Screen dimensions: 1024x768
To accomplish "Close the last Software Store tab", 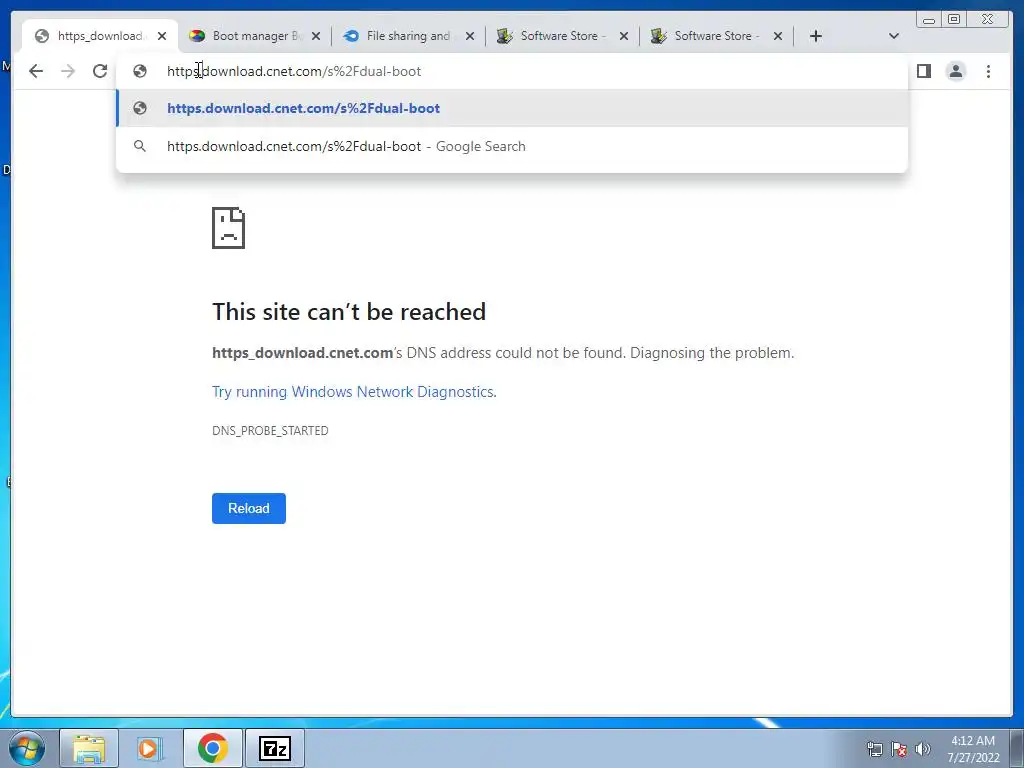I will pyautogui.click(x=778, y=36).
